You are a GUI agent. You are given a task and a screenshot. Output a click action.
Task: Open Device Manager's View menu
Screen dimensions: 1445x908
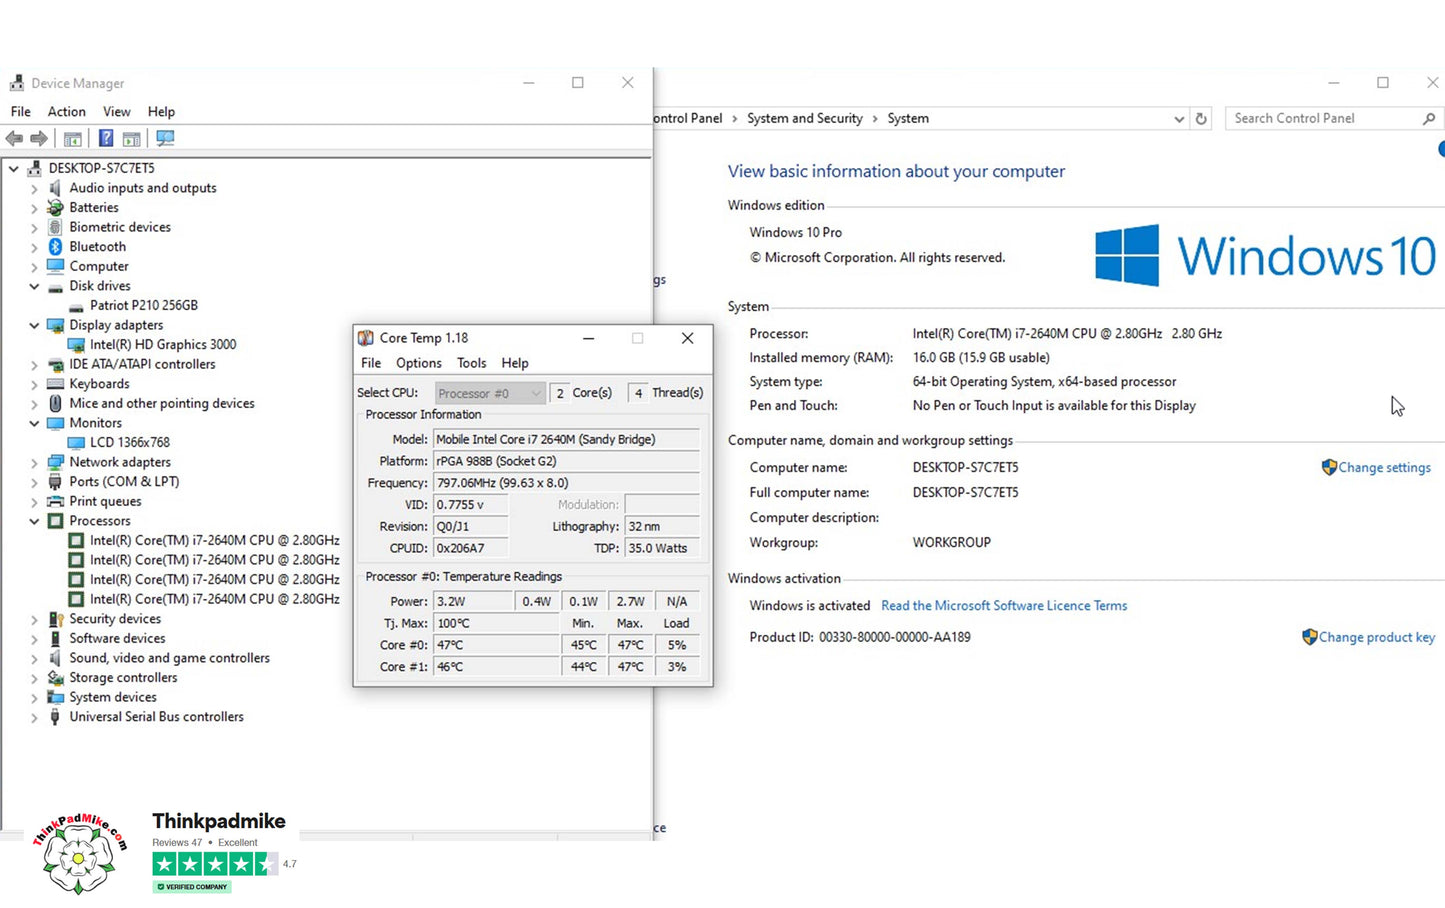(117, 112)
